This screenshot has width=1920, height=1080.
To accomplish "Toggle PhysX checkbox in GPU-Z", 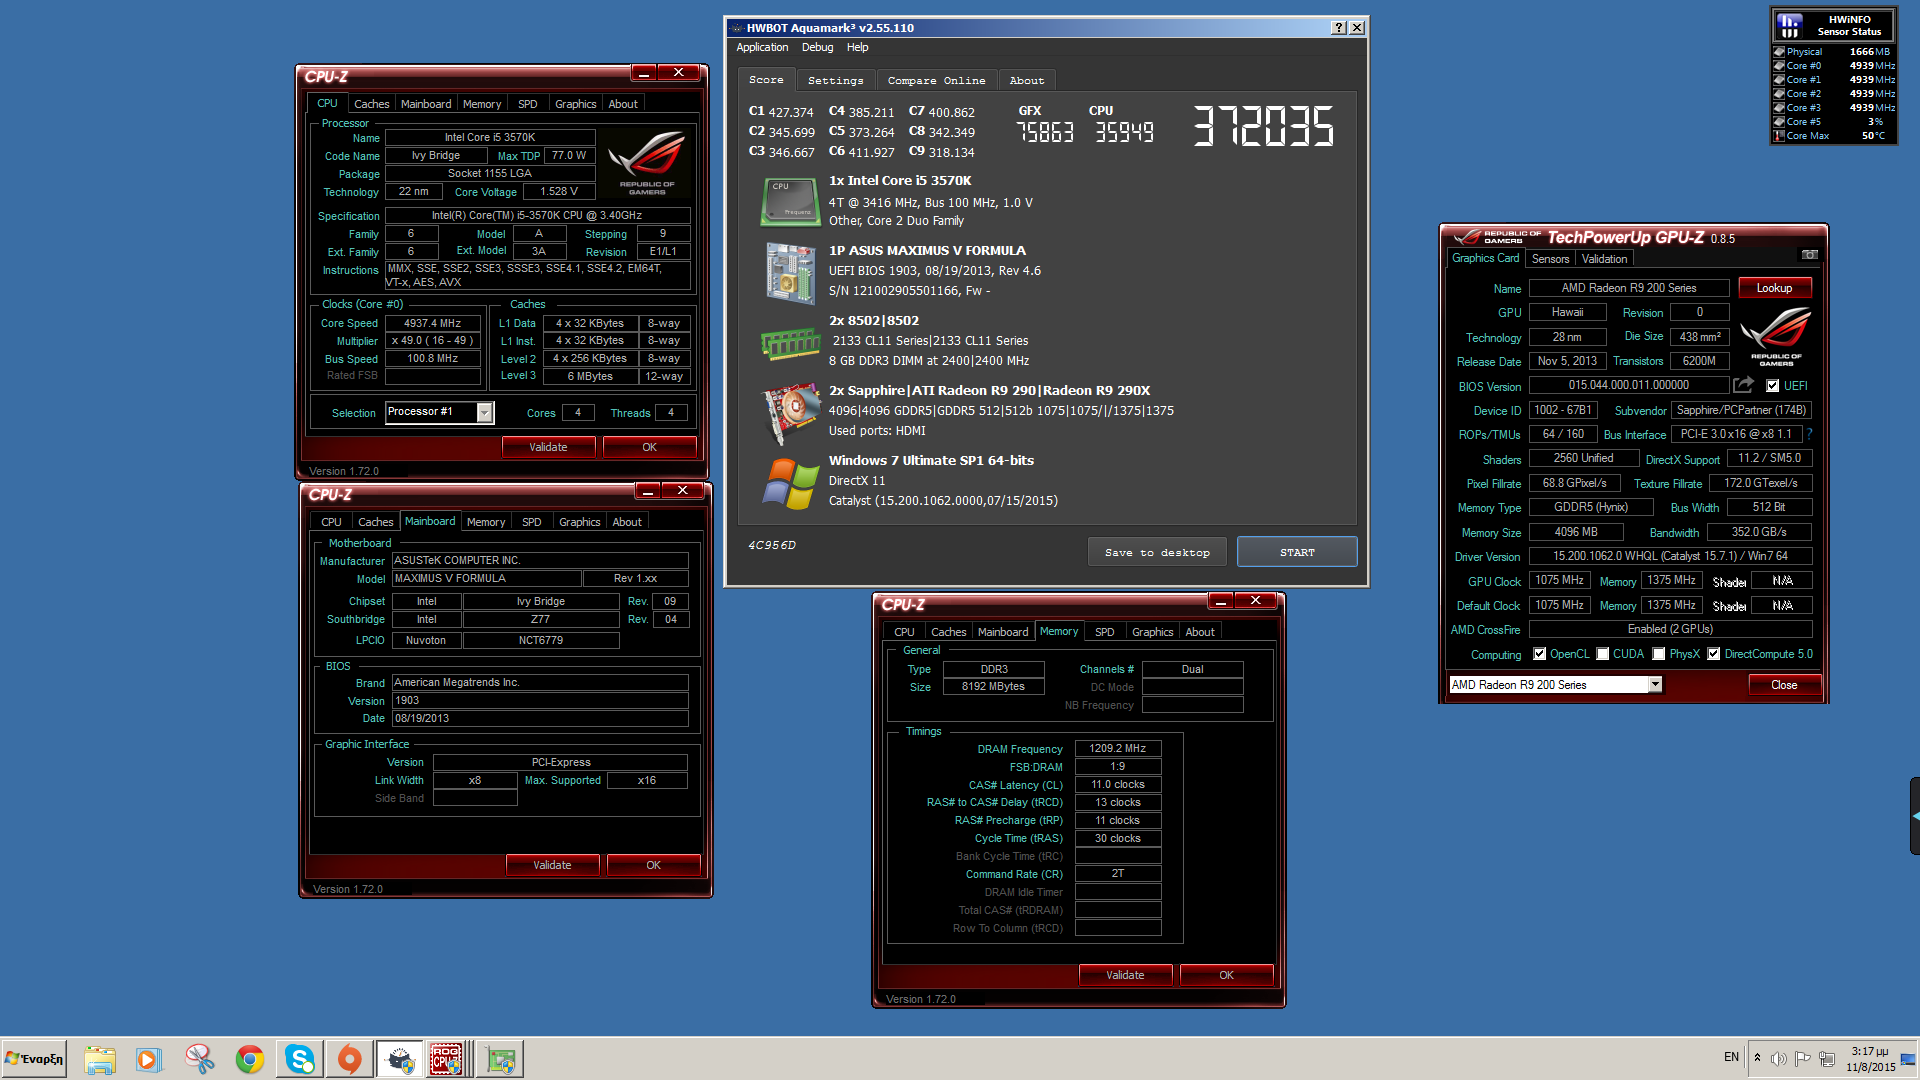I will (x=1659, y=654).
